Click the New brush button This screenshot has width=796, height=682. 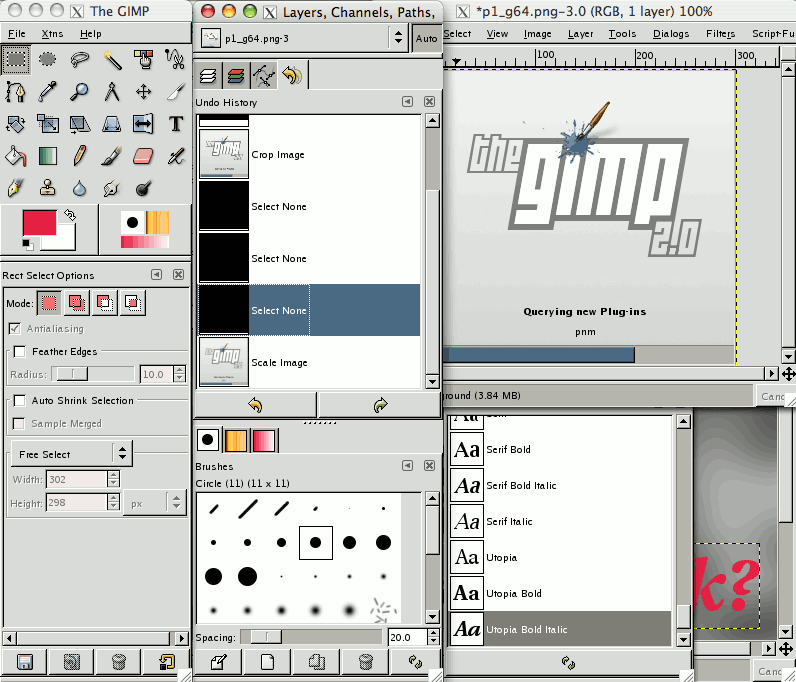point(267,662)
